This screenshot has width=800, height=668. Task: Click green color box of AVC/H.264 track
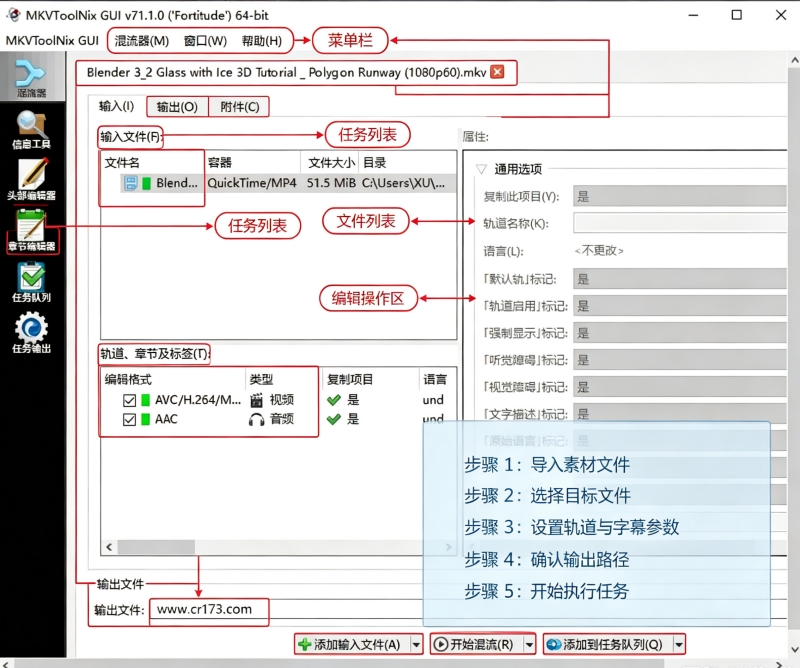coord(145,400)
